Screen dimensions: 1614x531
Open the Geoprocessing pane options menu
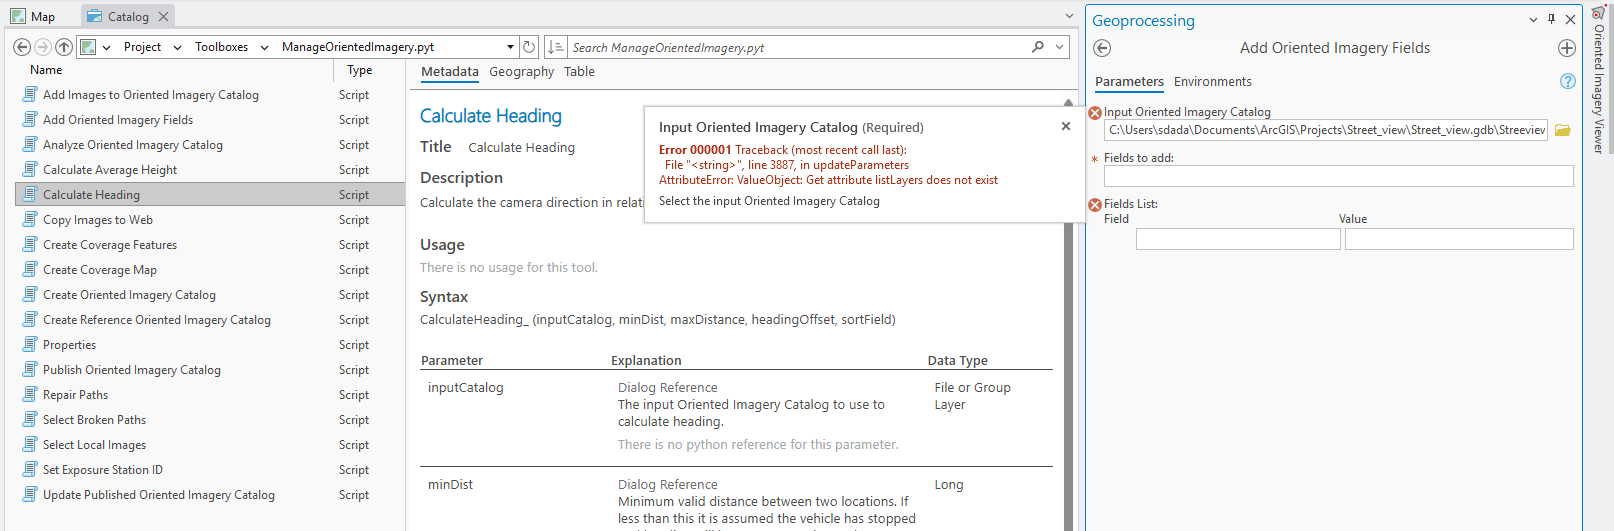pyautogui.click(x=1533, y=20)
